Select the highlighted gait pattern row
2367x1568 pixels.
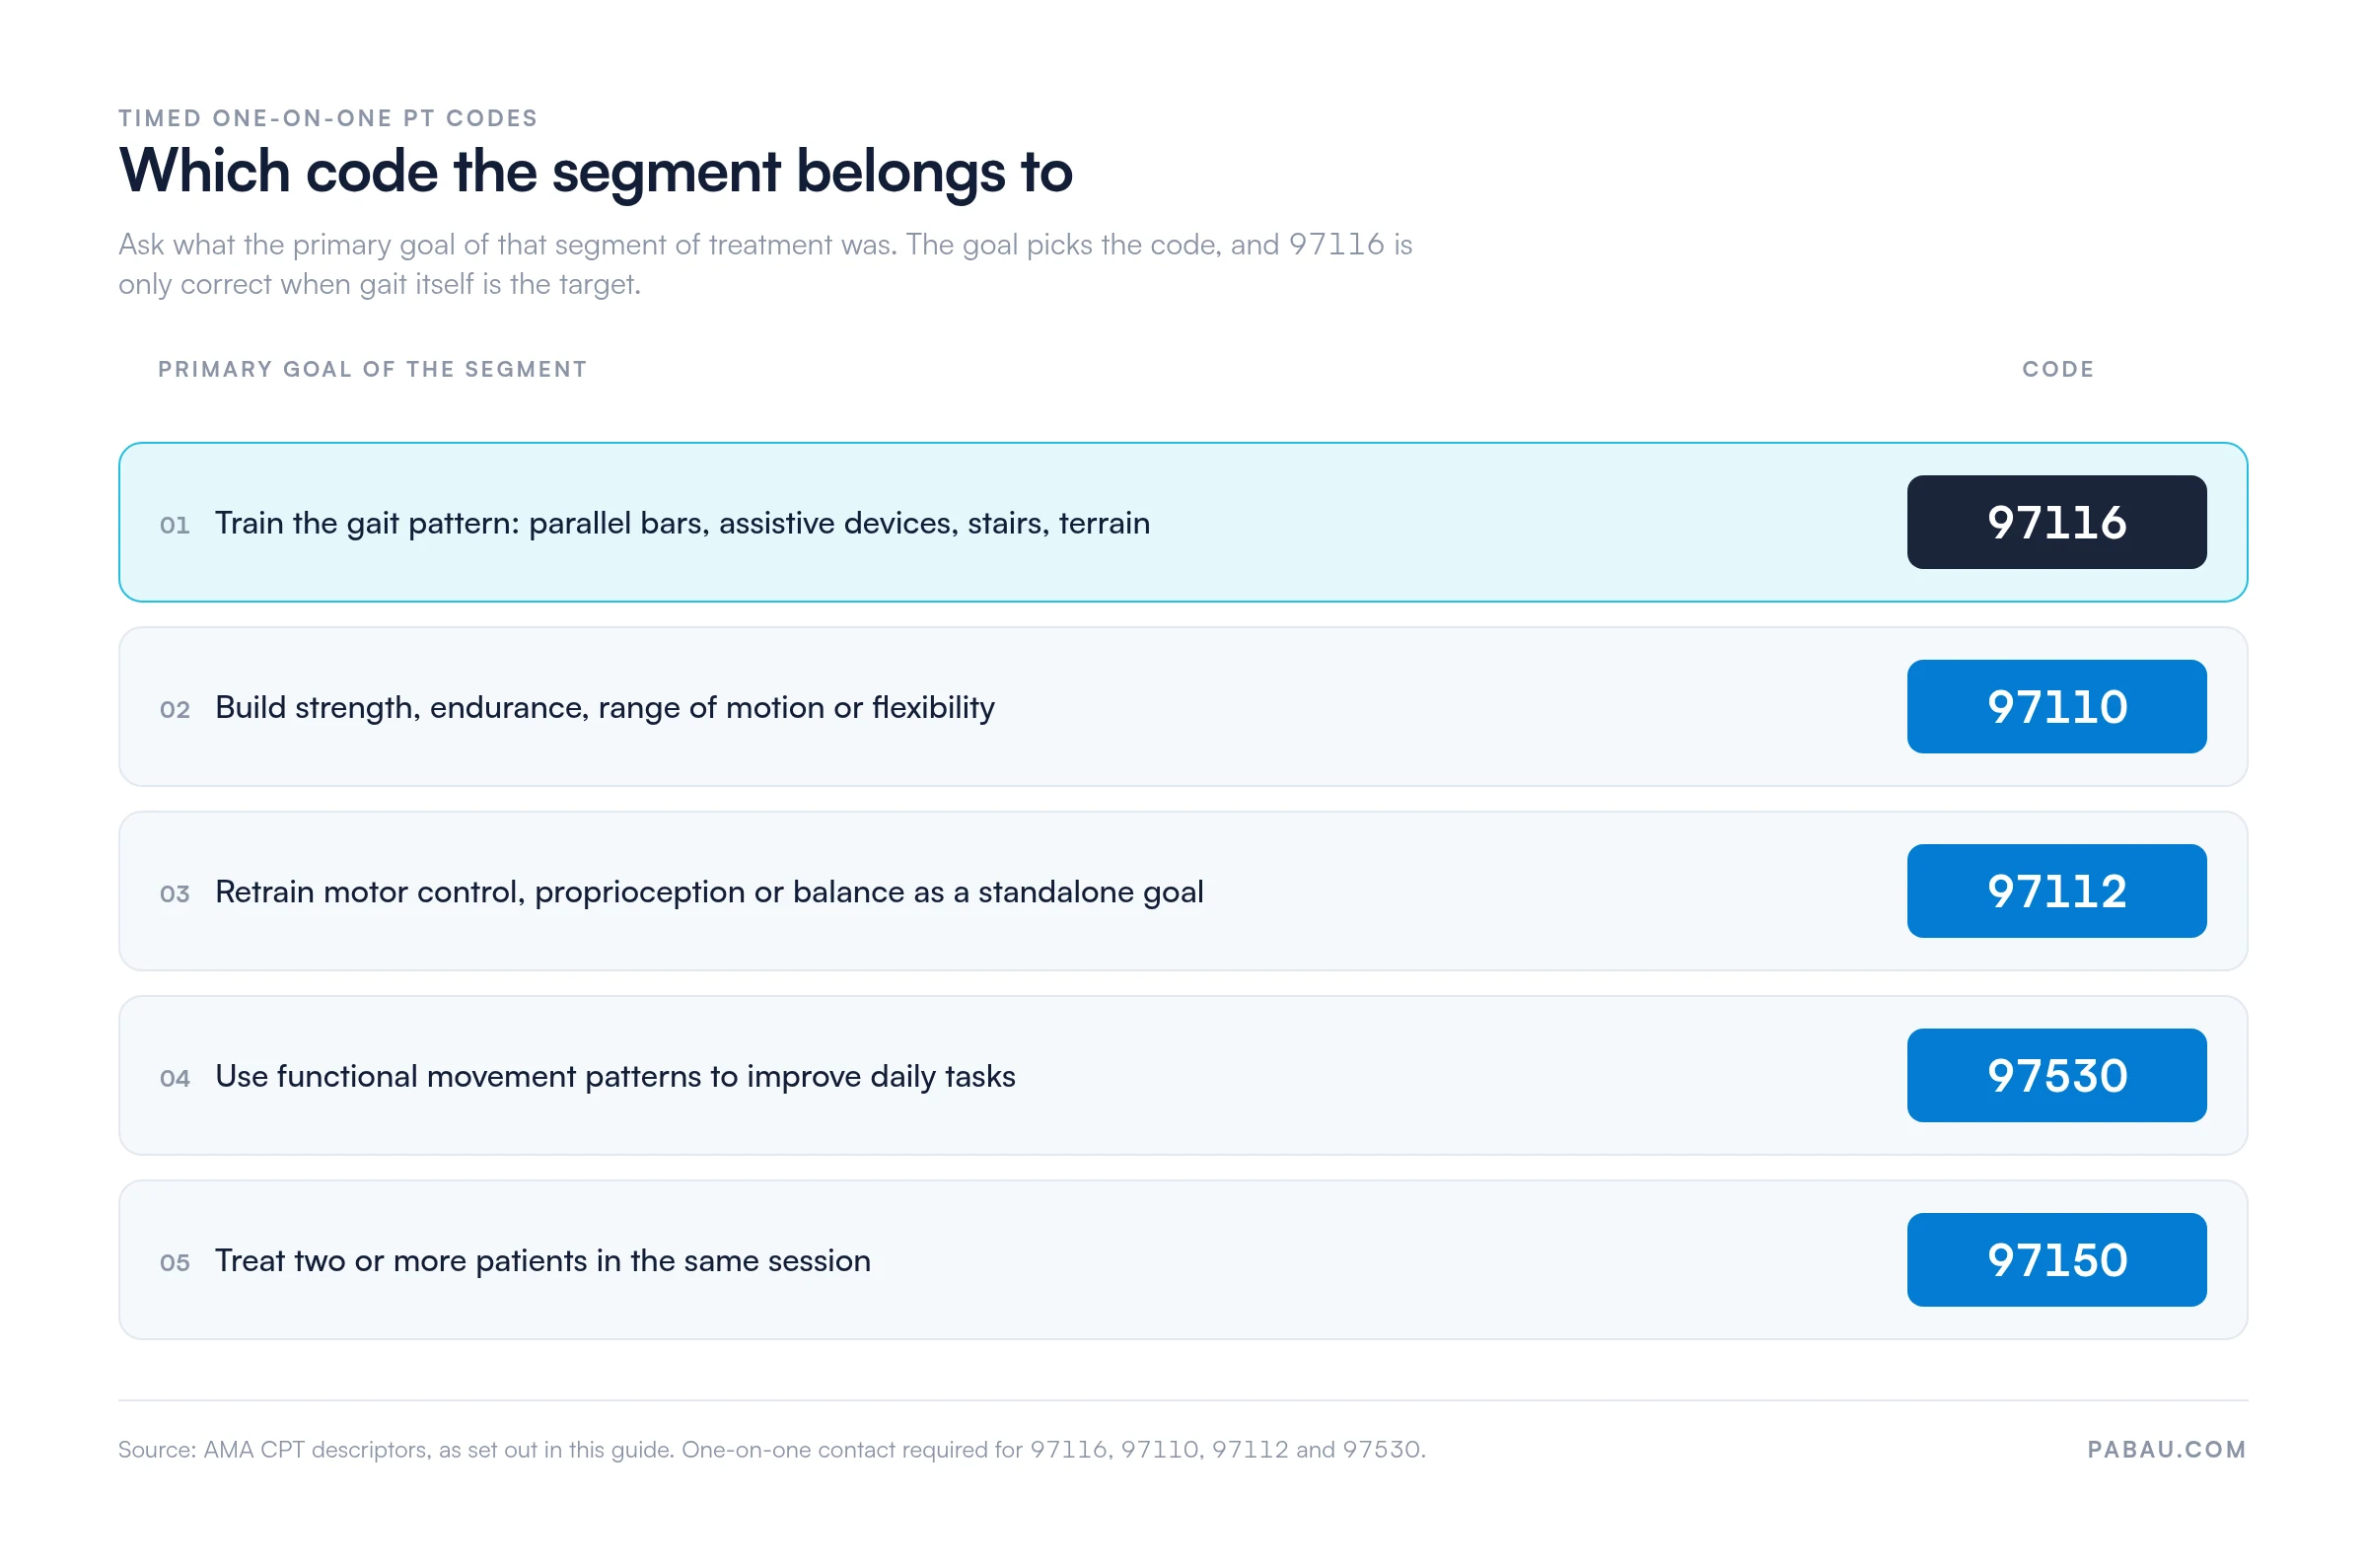click(1183, 522)
